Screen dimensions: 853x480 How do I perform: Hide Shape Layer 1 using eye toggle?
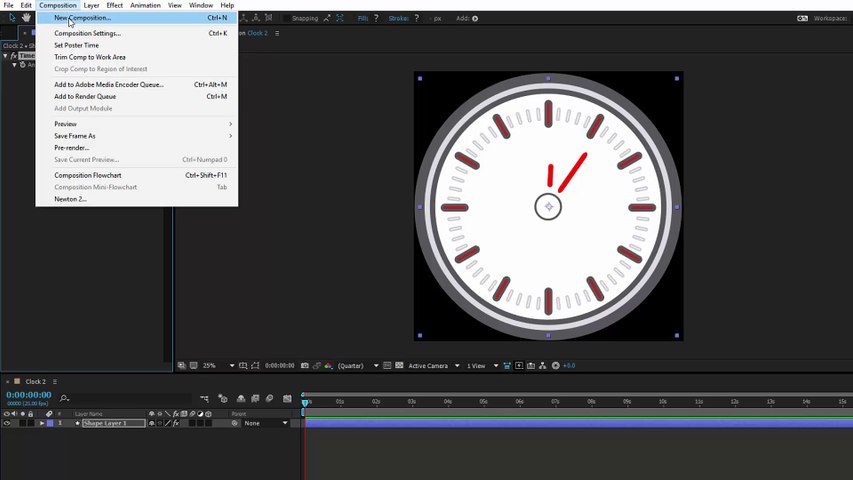7,423
